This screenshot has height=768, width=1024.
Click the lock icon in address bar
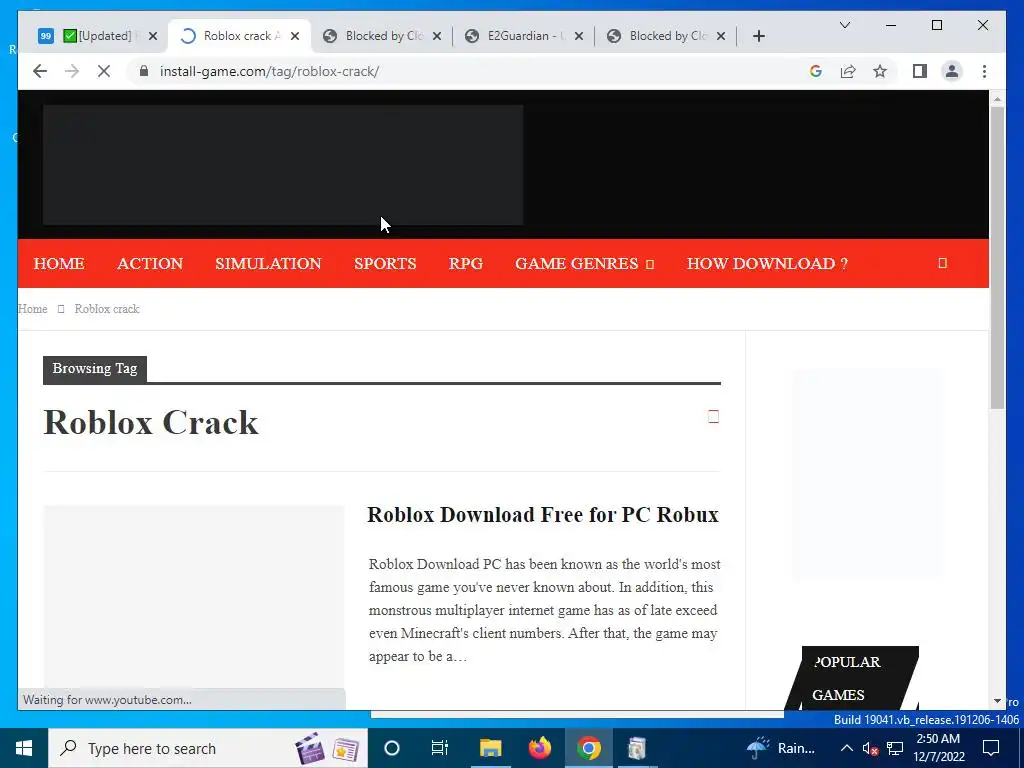click(144, 71)
